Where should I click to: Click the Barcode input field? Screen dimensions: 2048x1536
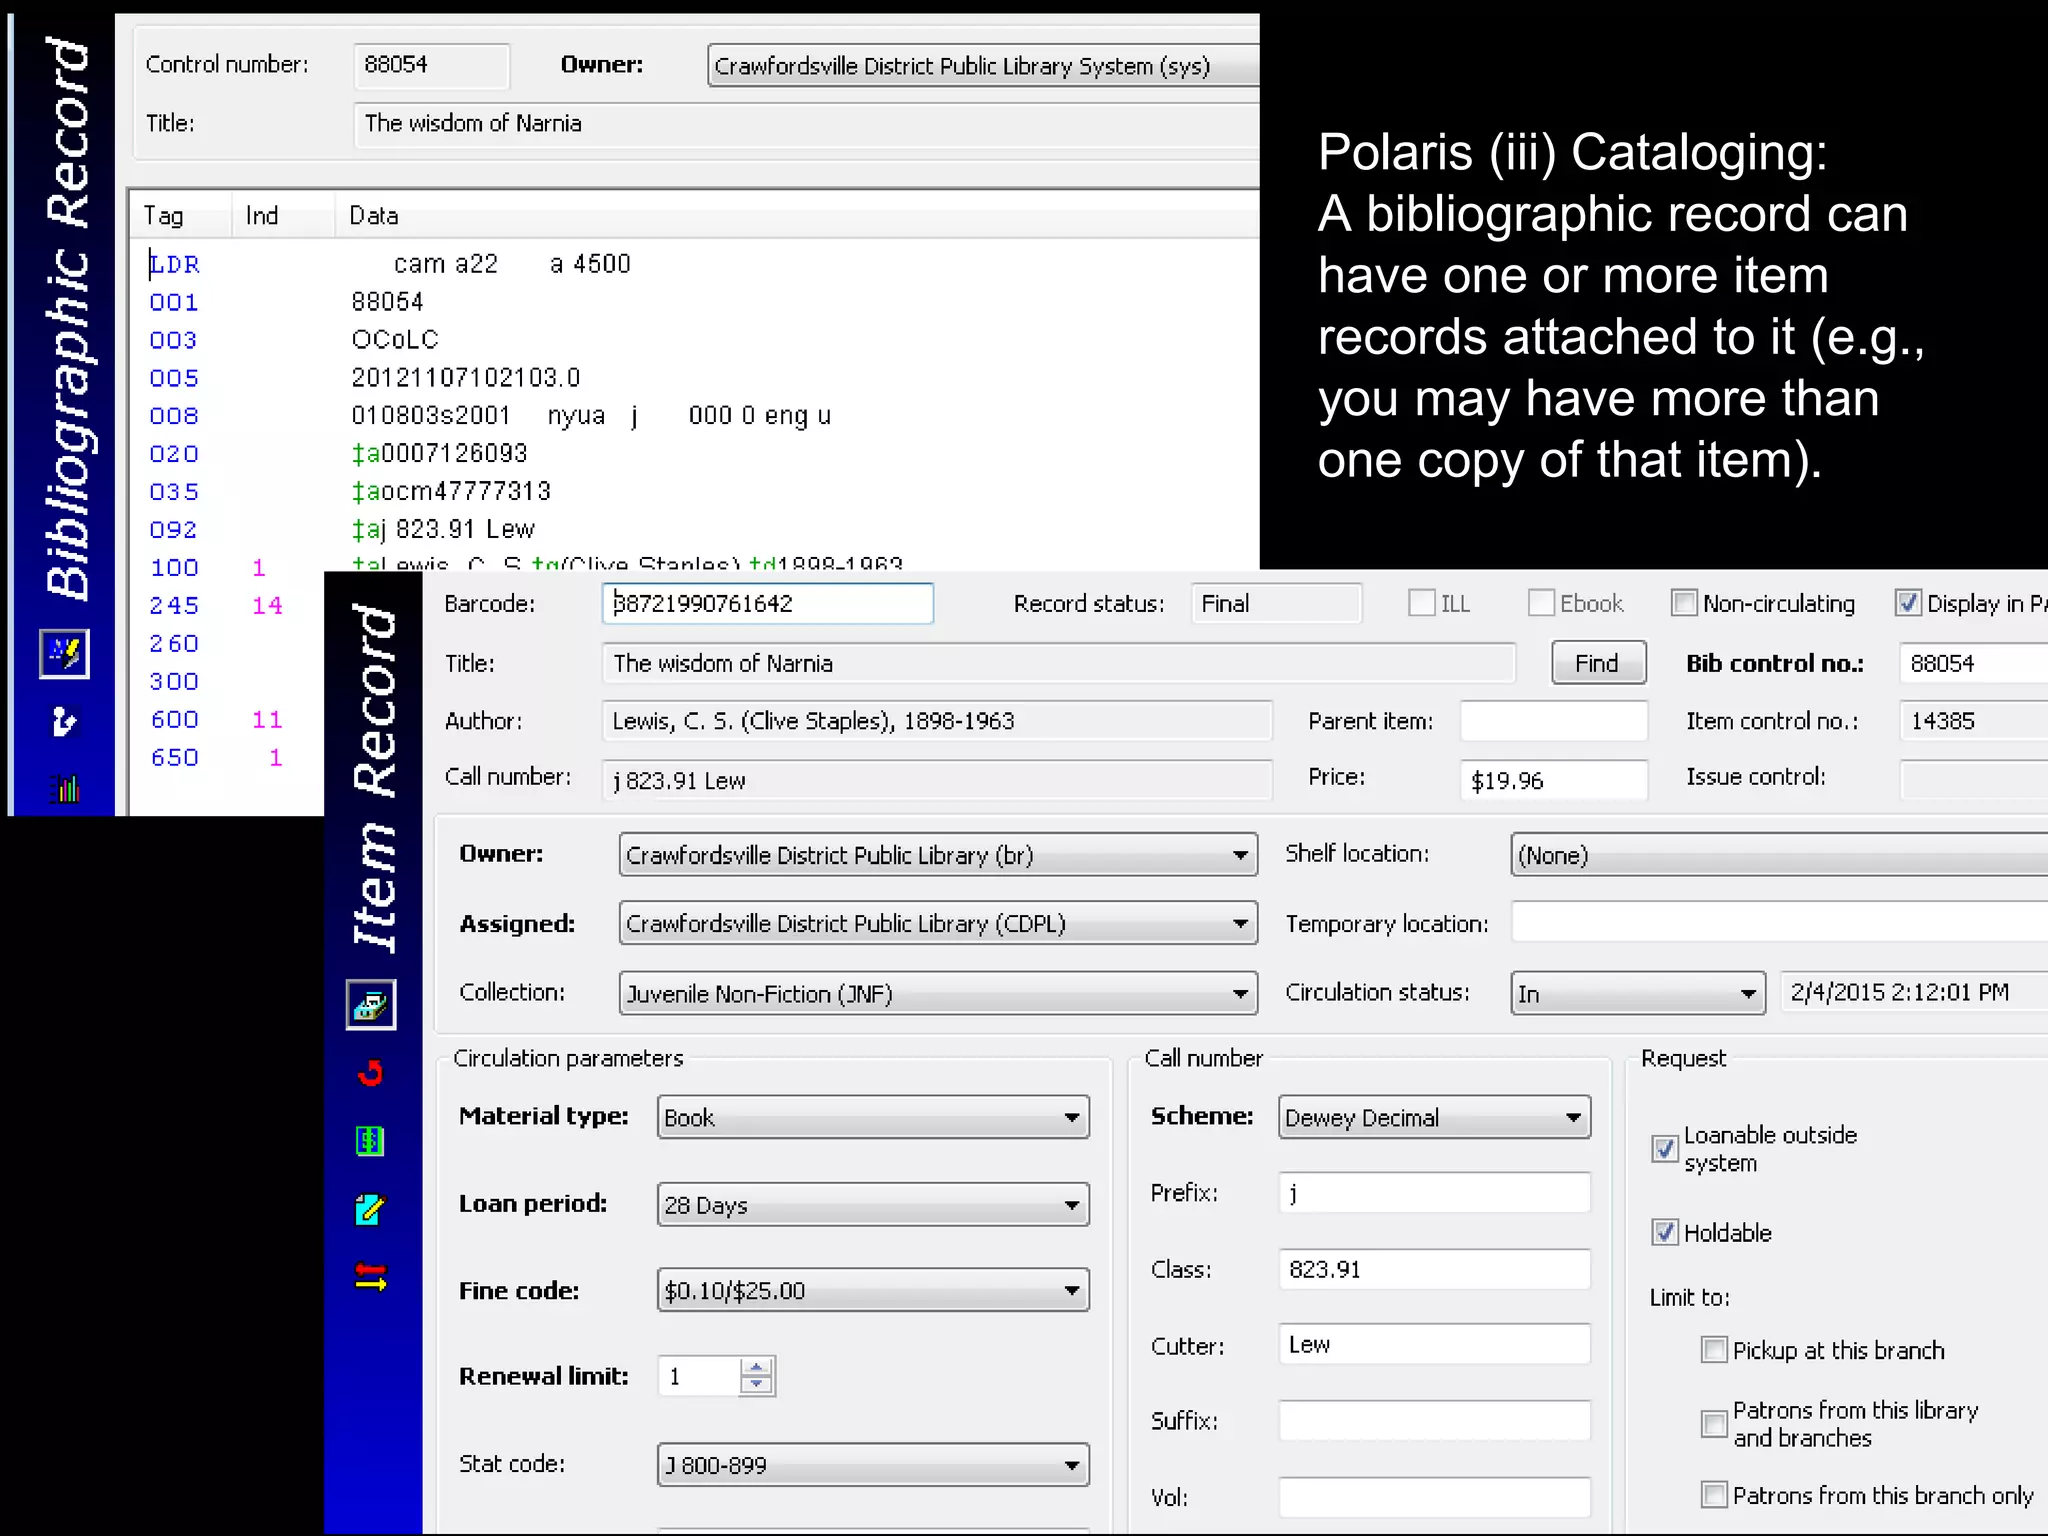[768, 603]
